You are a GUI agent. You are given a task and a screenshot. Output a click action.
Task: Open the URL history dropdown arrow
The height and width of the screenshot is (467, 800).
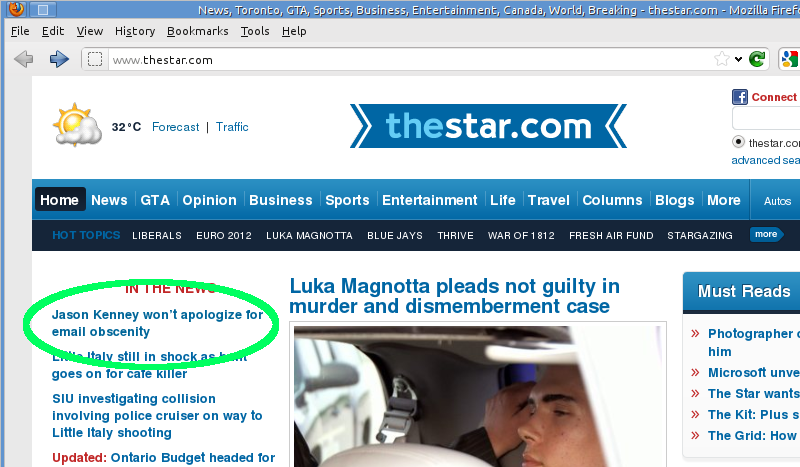coord(738,59)
